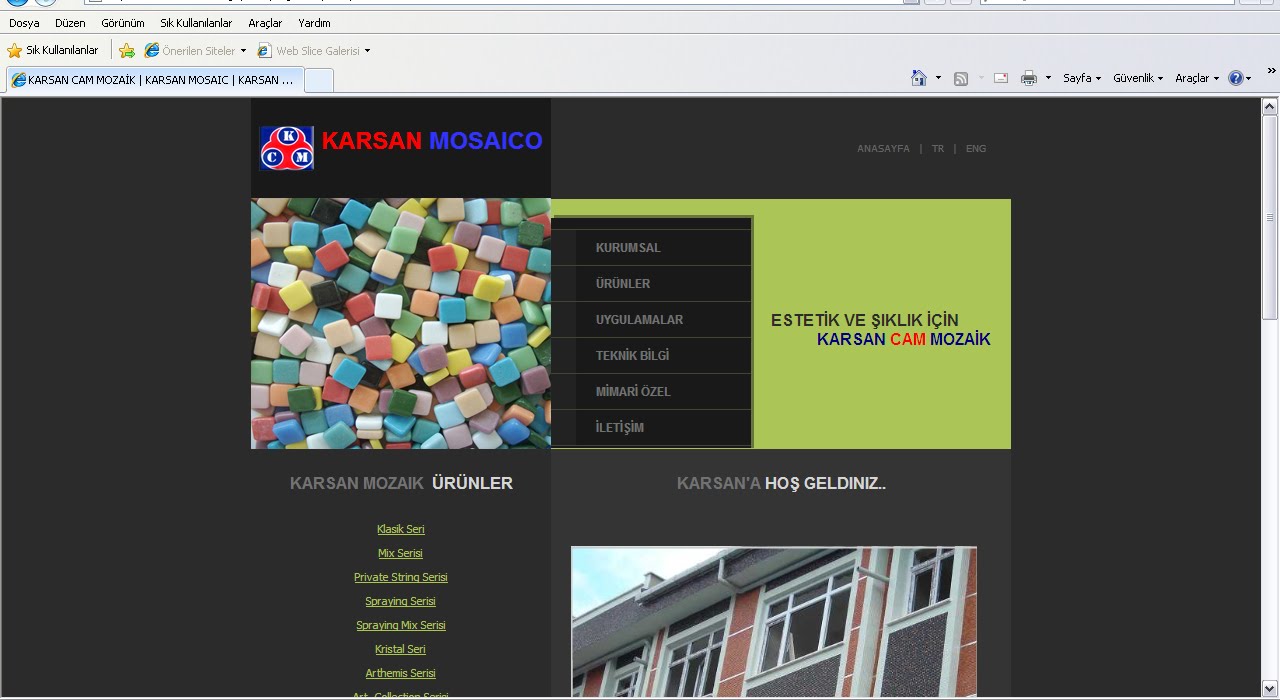Click the colorful mosaic tiles image
Screen dimensions: 1280x700
point(401,324)
